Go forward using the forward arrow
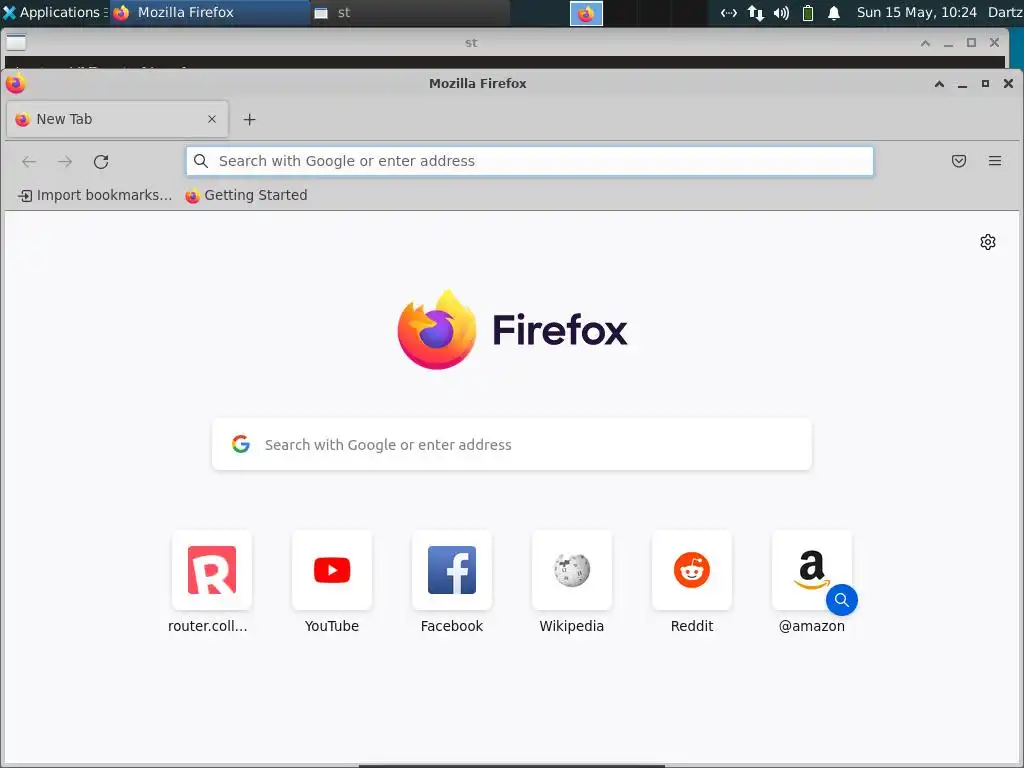This screenshot has width=1024, height=768. tap(65, 161)
